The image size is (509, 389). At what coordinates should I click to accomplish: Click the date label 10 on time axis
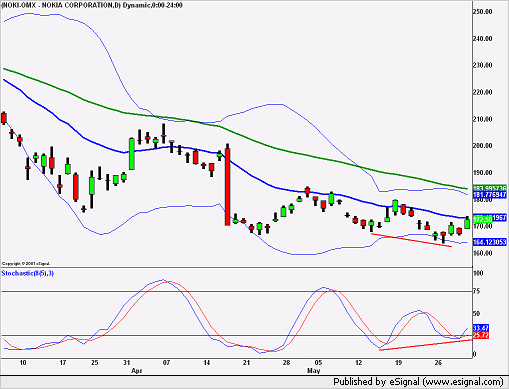pyautogui.click(x=23, y=363)
